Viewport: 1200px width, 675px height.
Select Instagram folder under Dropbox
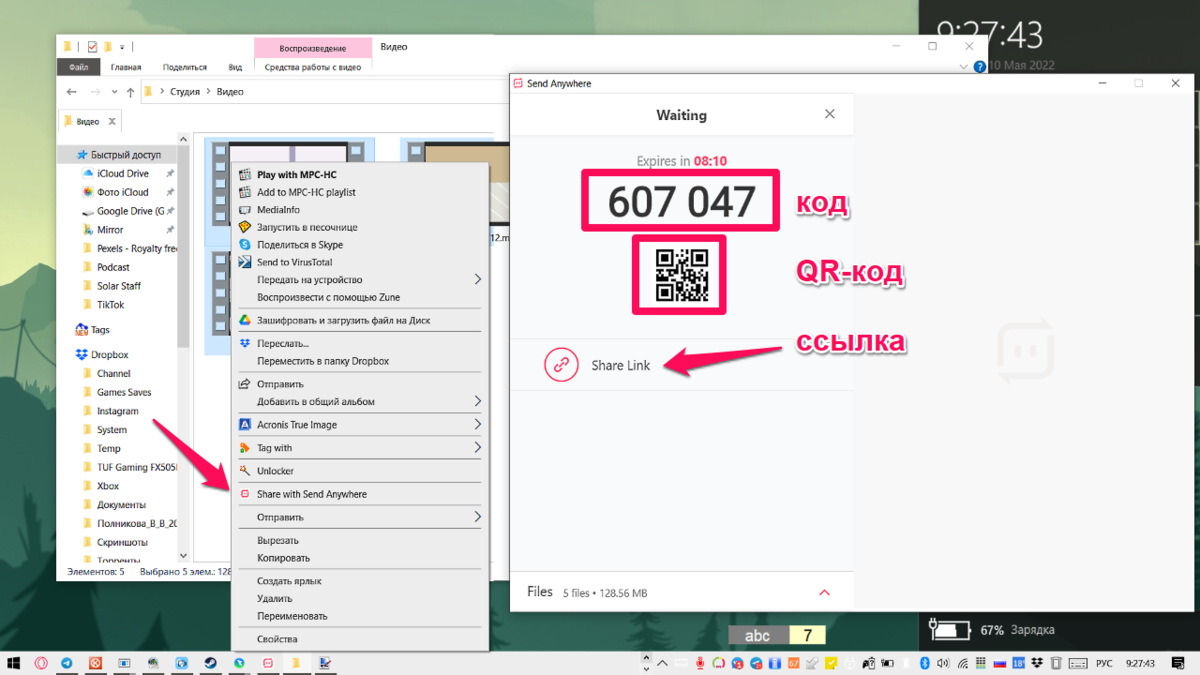coord(118,411)
